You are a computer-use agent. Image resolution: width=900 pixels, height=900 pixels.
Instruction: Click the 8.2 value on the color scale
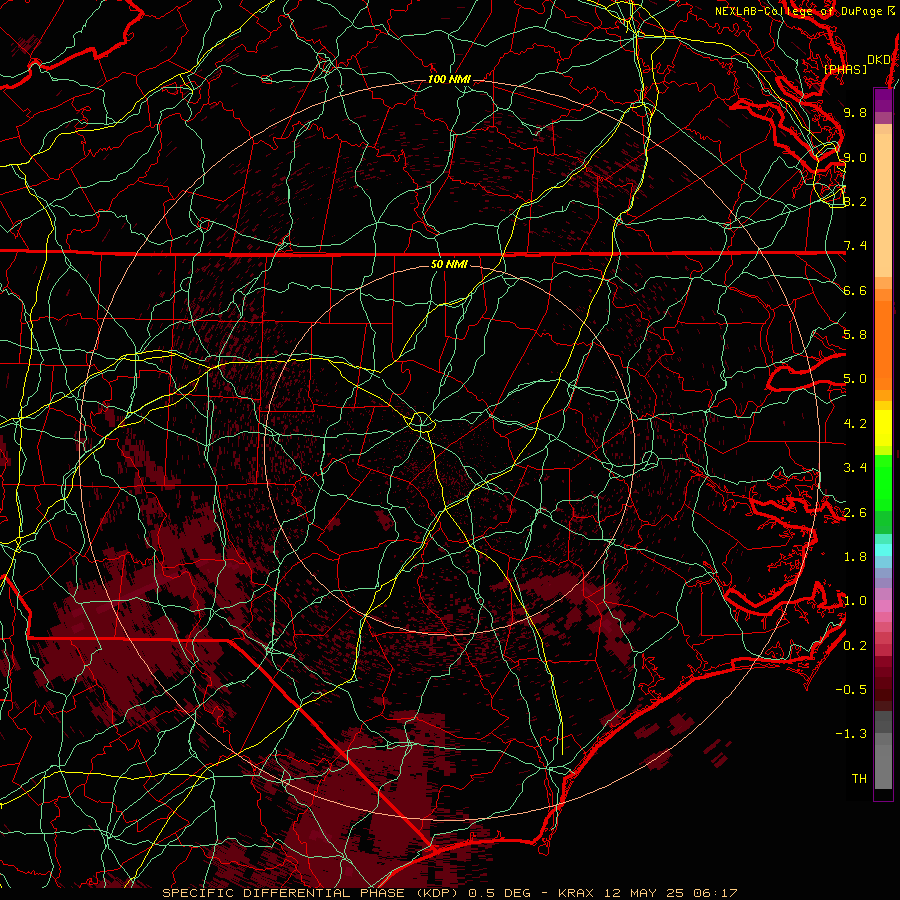[855, 201]
